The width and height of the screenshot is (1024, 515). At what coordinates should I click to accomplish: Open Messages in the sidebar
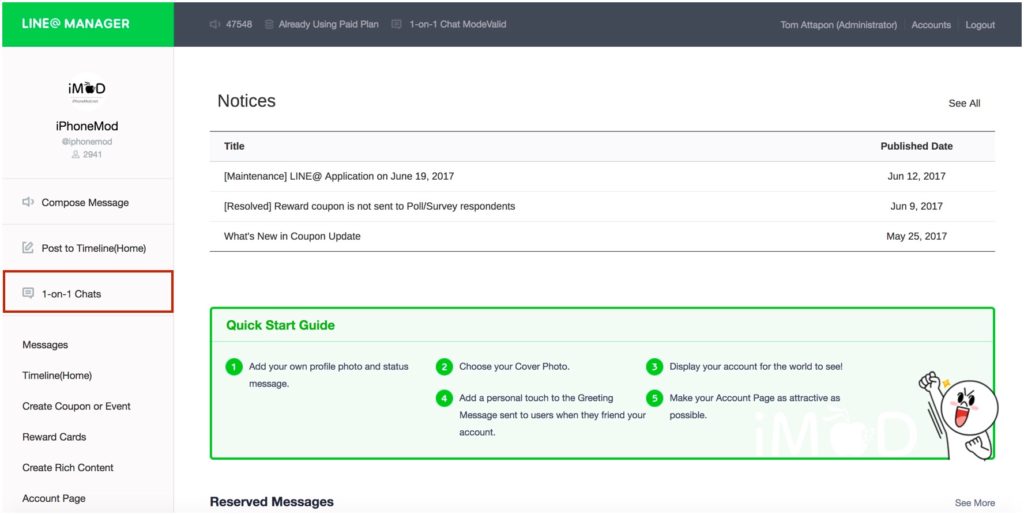(x=45, y=345)
